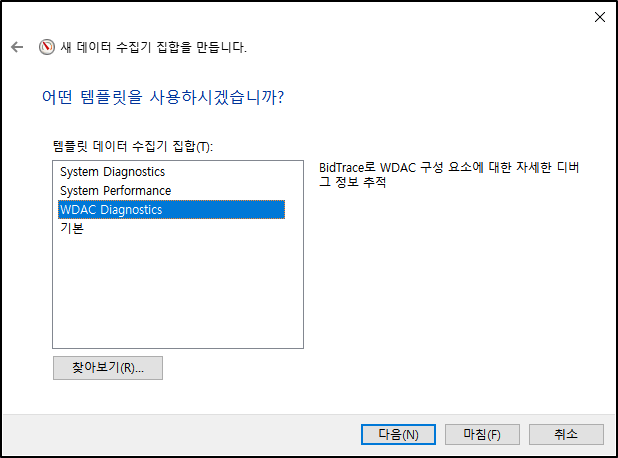Click the wizard title text 새 데이터 수집기 집합을 만듭니다

(153, 47)
